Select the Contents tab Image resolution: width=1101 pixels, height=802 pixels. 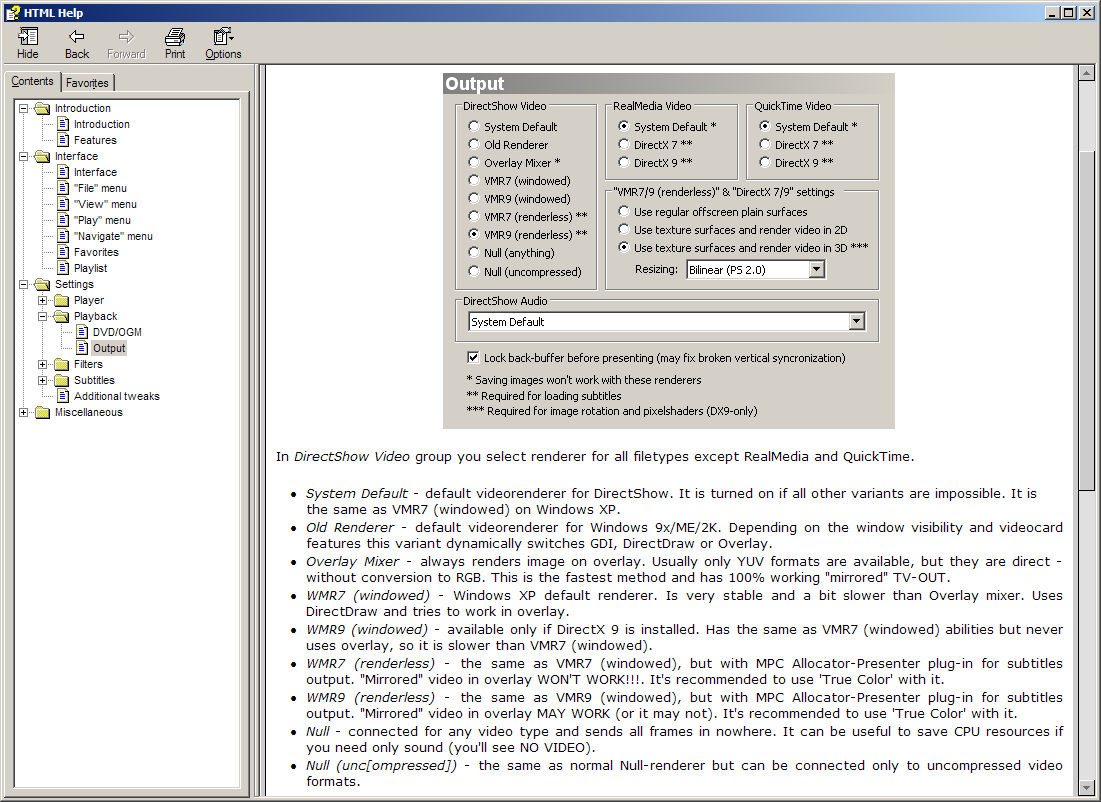[x=33, y=82]
